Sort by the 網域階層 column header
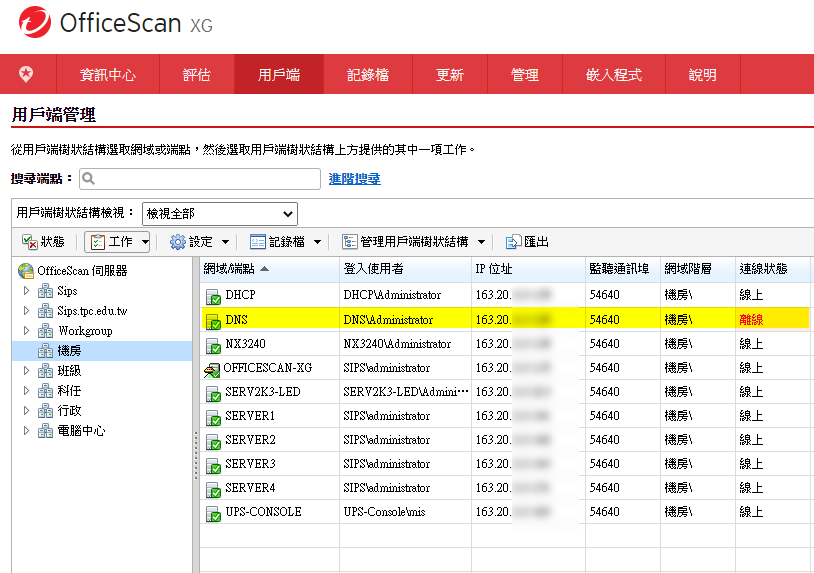The height and width of the screenshot is (573, 814). [x=698, y=269]
